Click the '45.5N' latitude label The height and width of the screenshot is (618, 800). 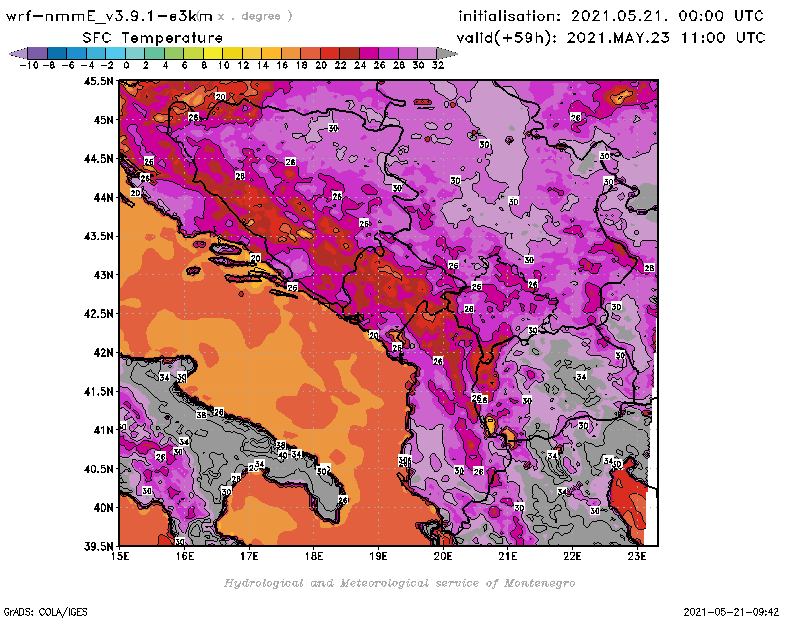98,81
